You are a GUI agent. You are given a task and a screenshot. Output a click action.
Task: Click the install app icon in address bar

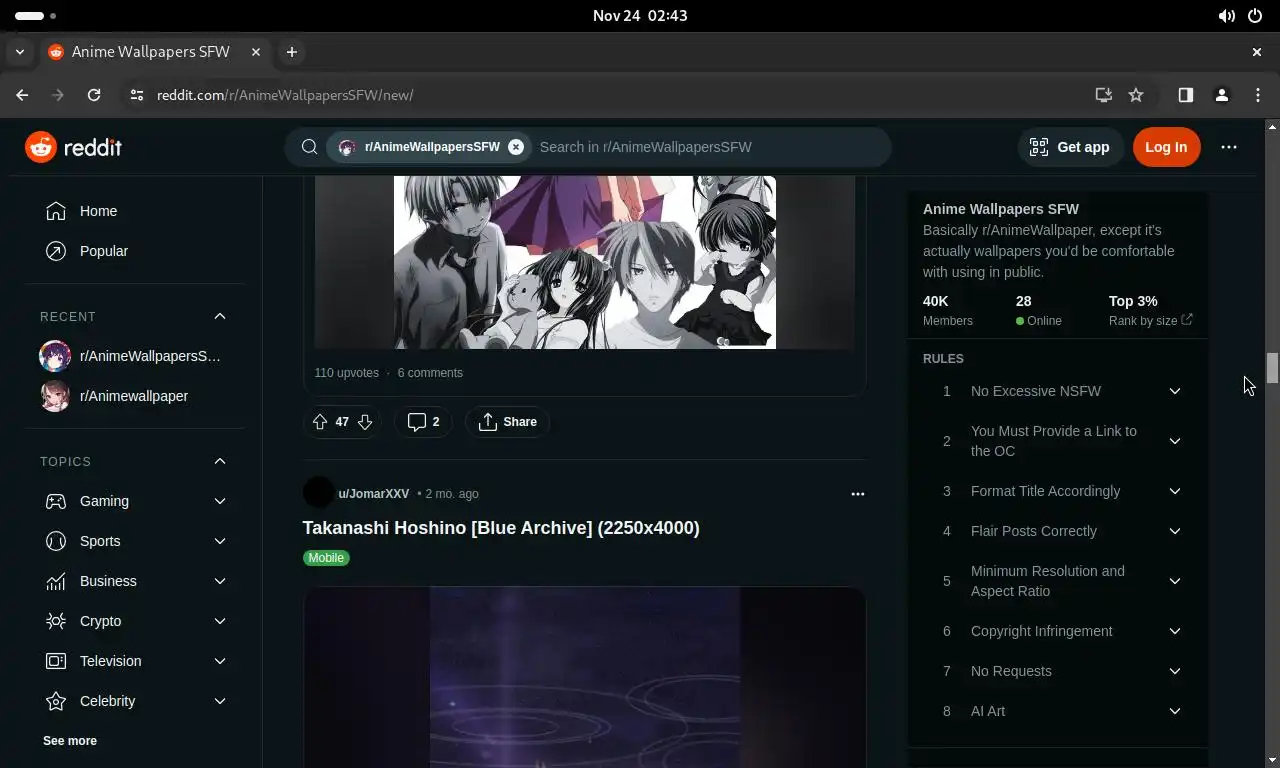pyautogui.click(x=1103, y=95)
